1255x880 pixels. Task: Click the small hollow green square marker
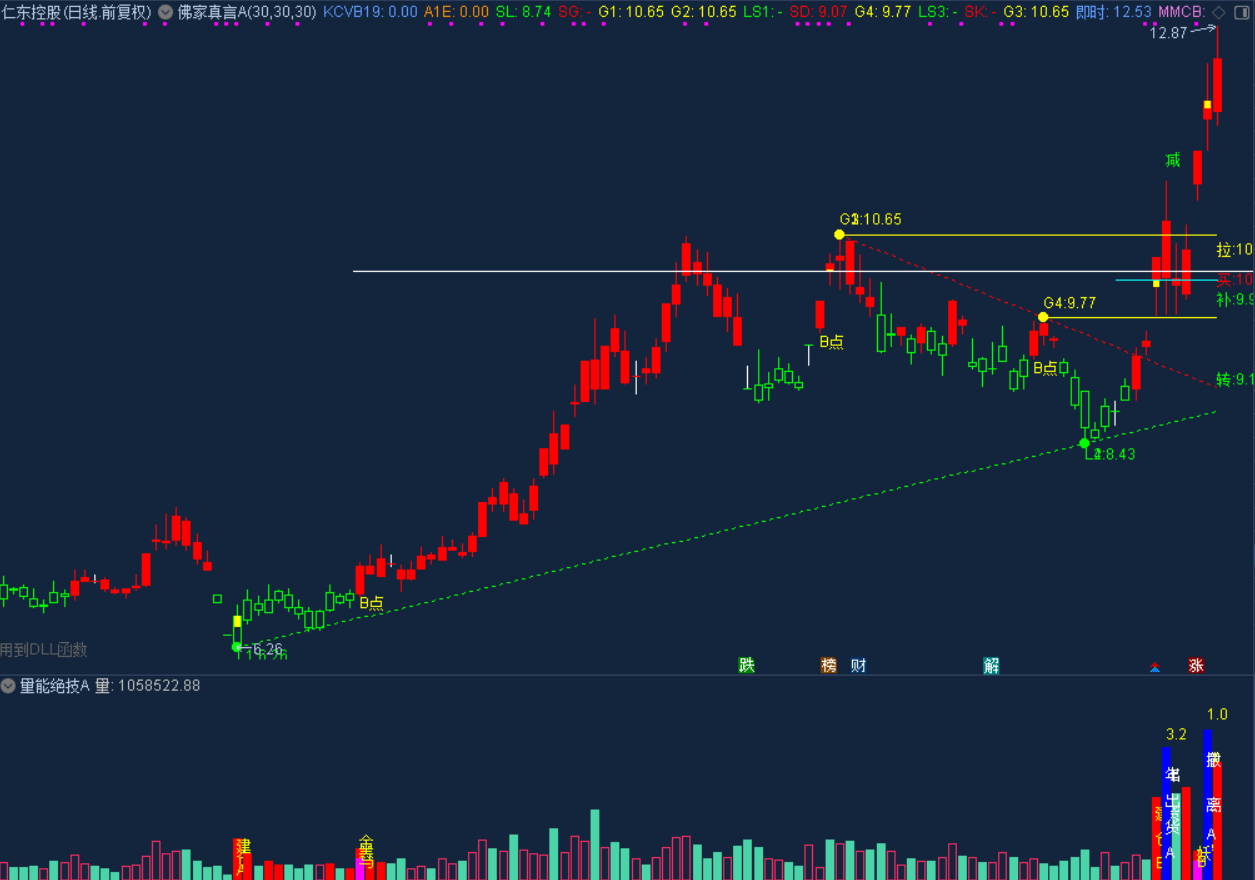tap(217, 599)
